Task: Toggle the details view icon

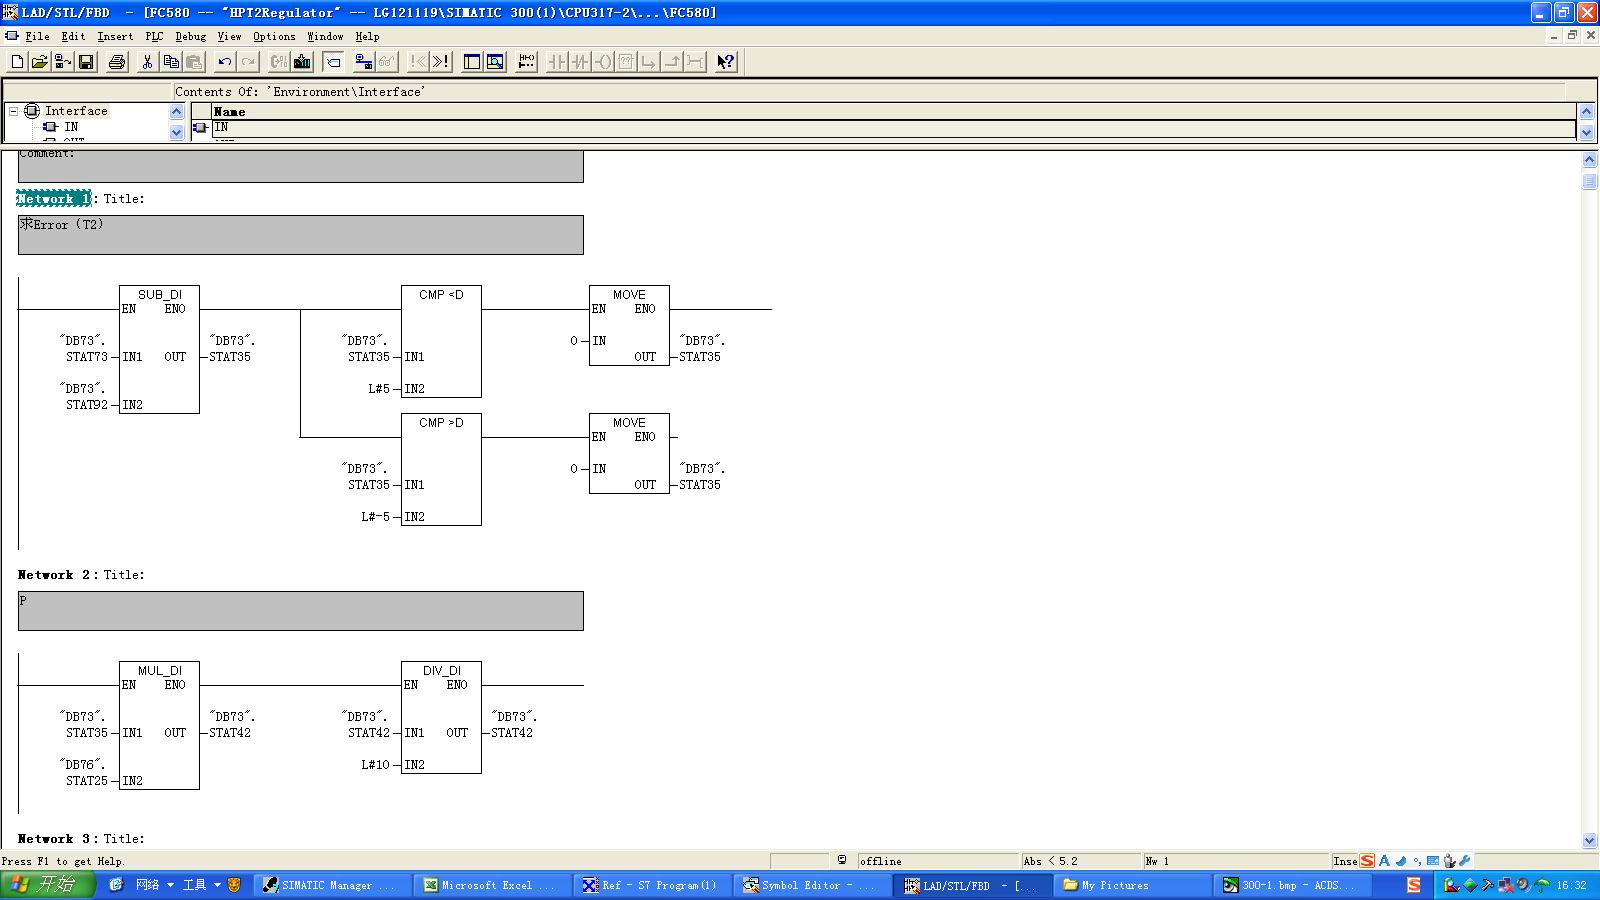Action: [x=495, y=62]
